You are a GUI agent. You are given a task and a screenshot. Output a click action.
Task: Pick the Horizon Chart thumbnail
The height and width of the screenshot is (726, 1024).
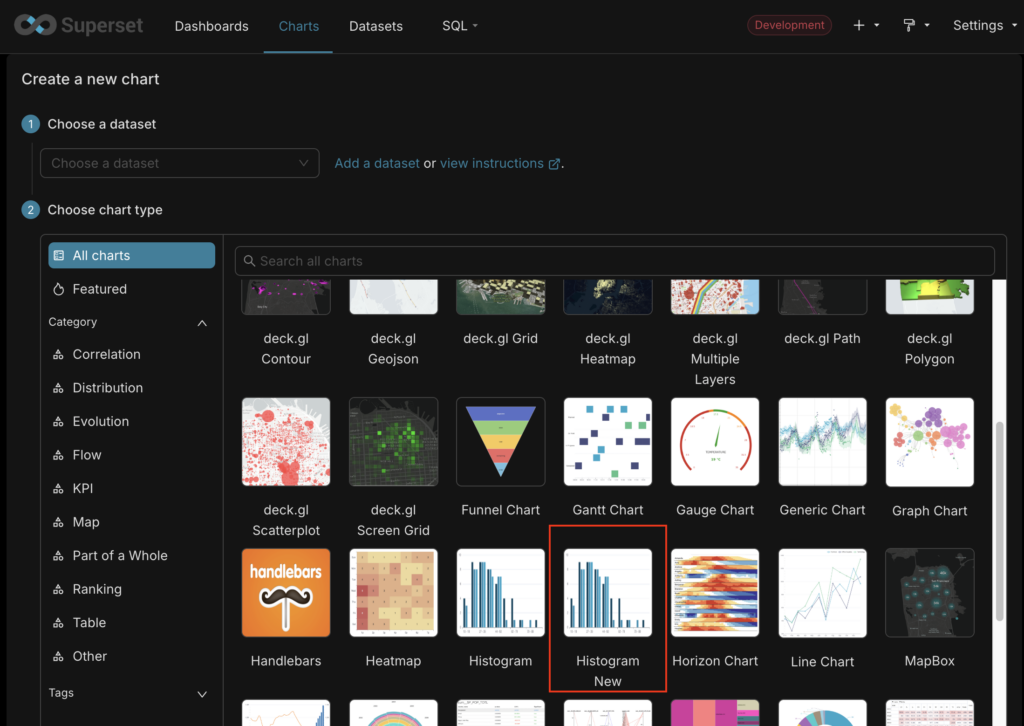click(x=715, y=593)
